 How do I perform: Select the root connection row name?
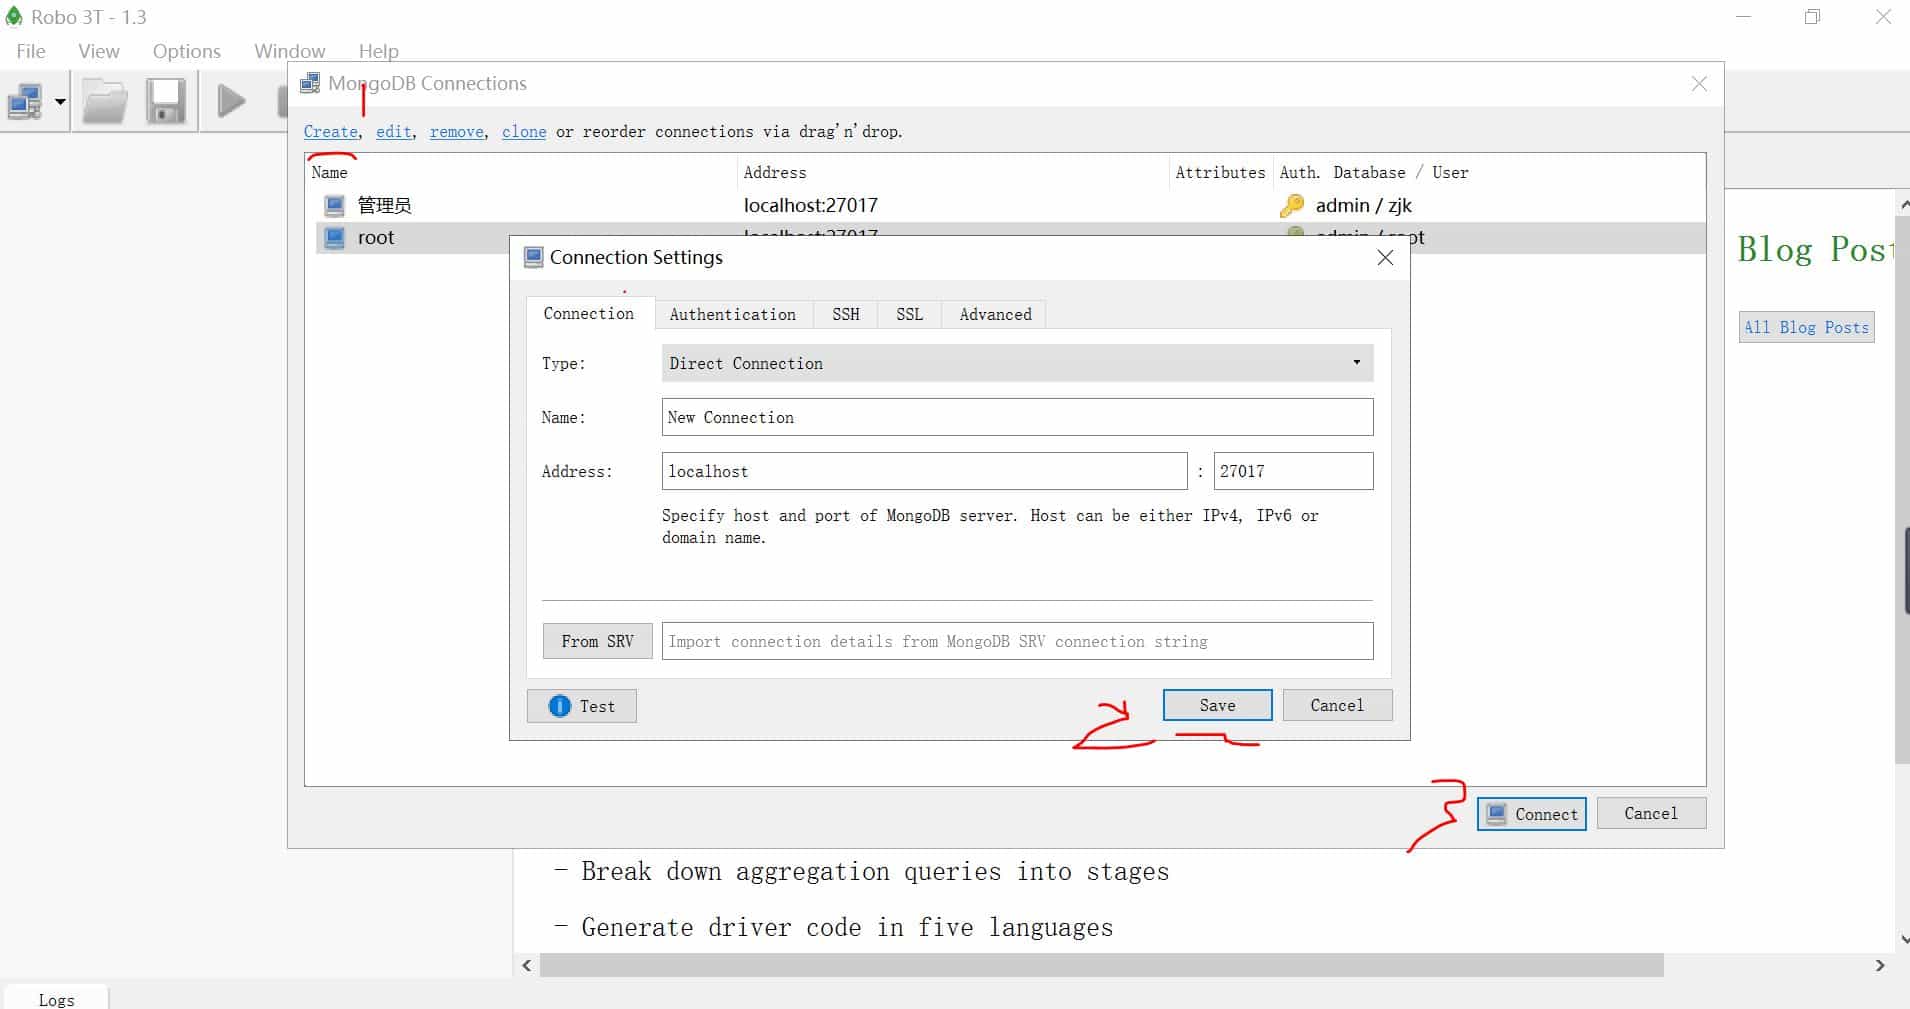376,238
